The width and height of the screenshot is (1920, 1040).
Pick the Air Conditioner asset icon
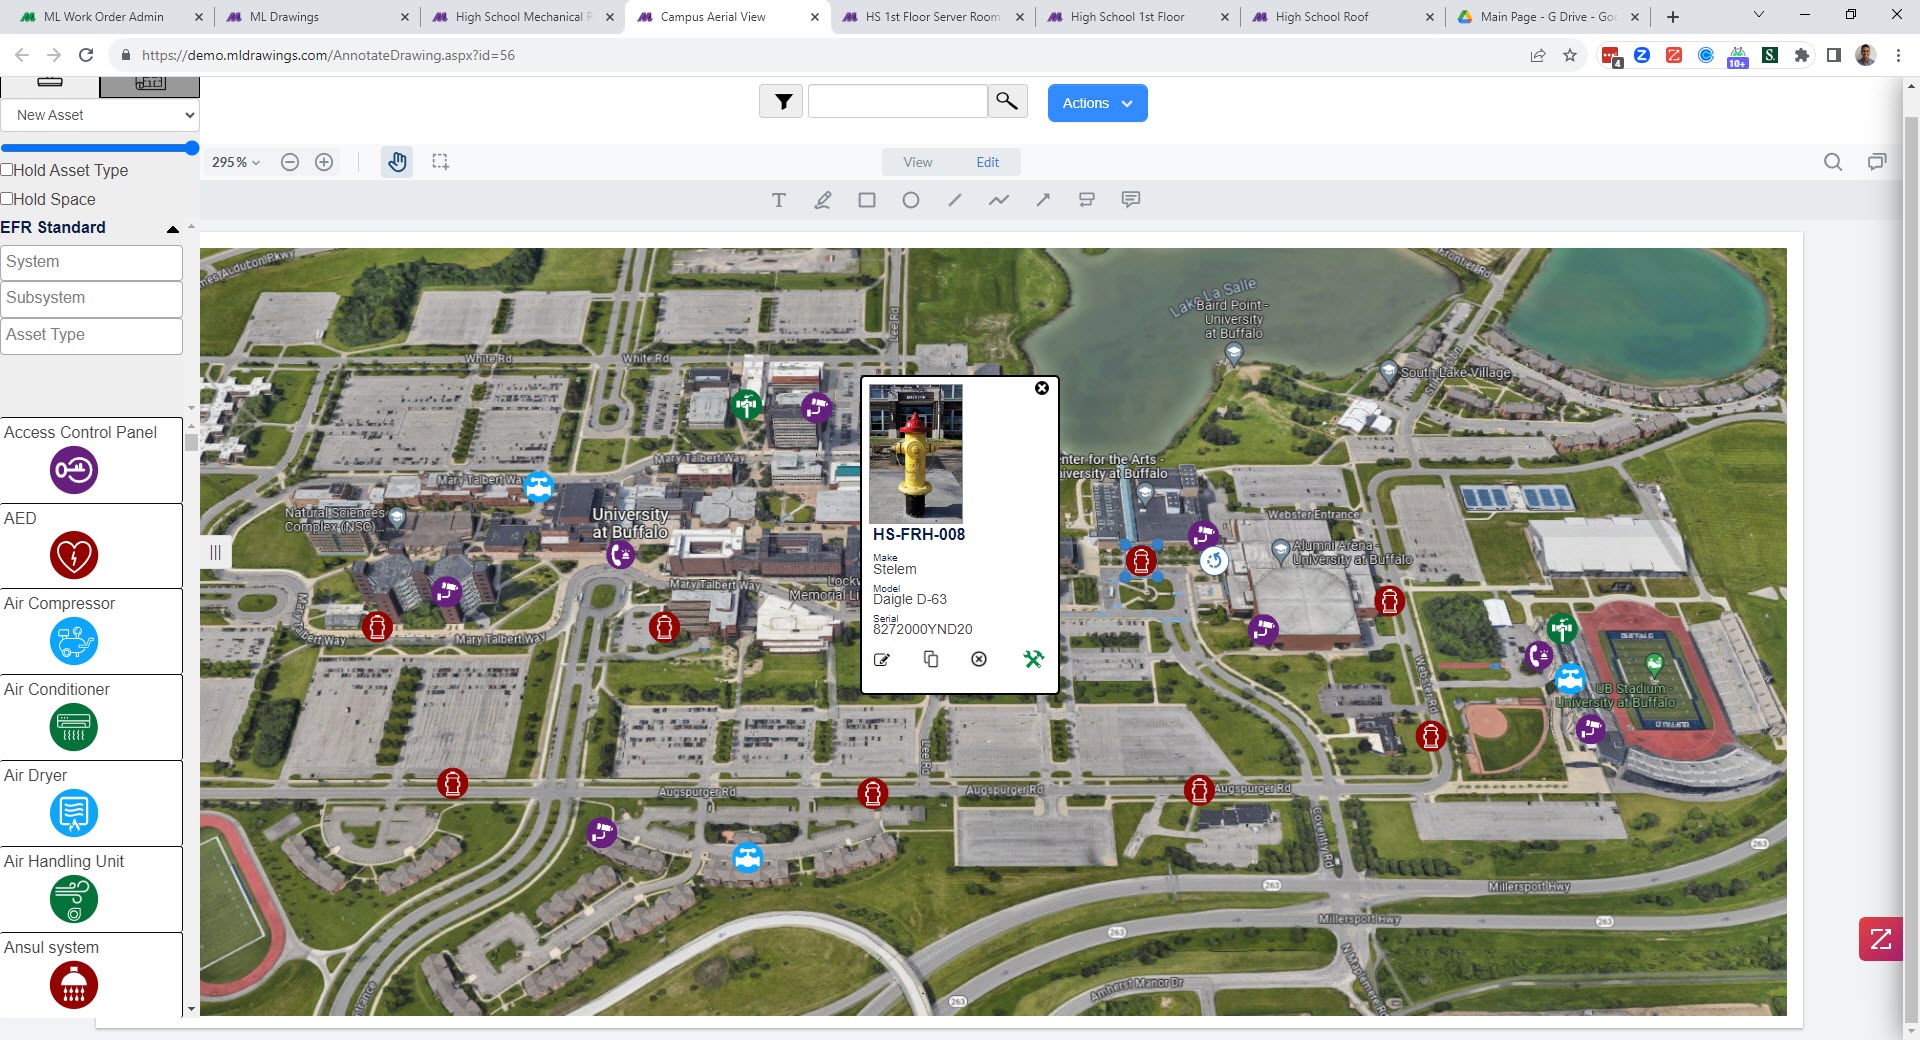pyautogui.click(x=74, y=727)
